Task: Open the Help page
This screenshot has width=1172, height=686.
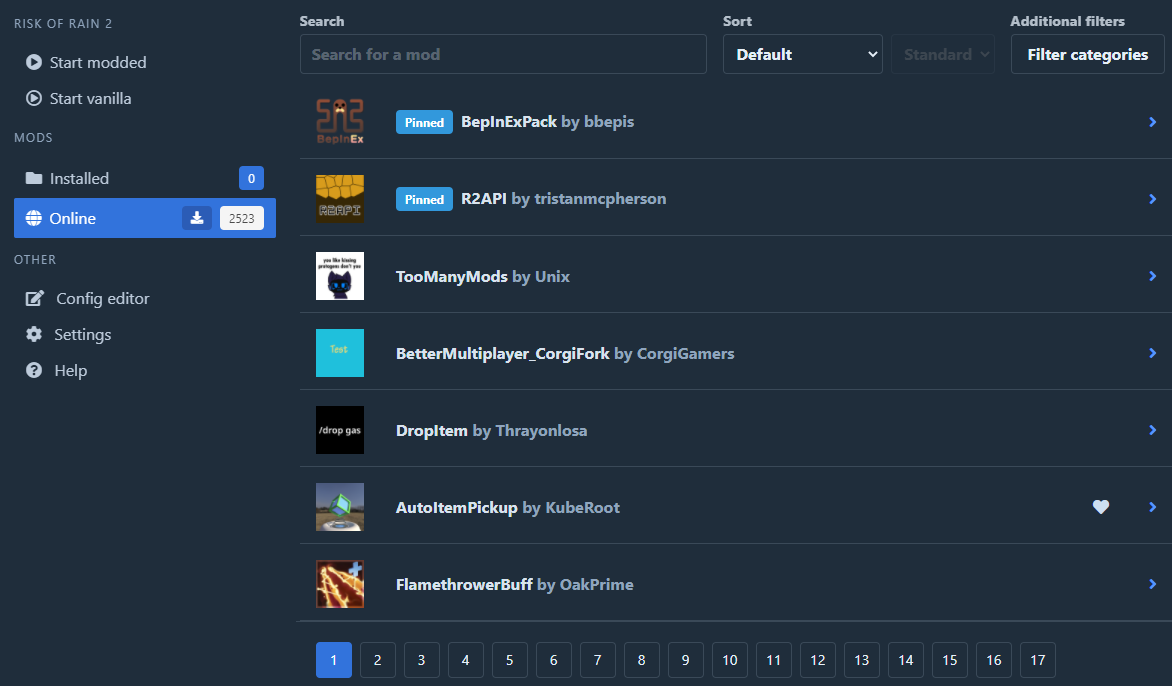Action: pos(144,370)
